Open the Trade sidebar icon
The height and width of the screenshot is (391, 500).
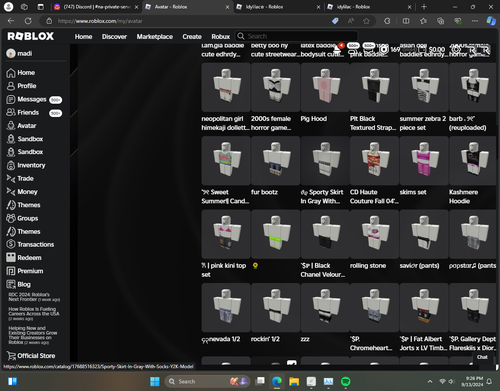tap(11, 179)
